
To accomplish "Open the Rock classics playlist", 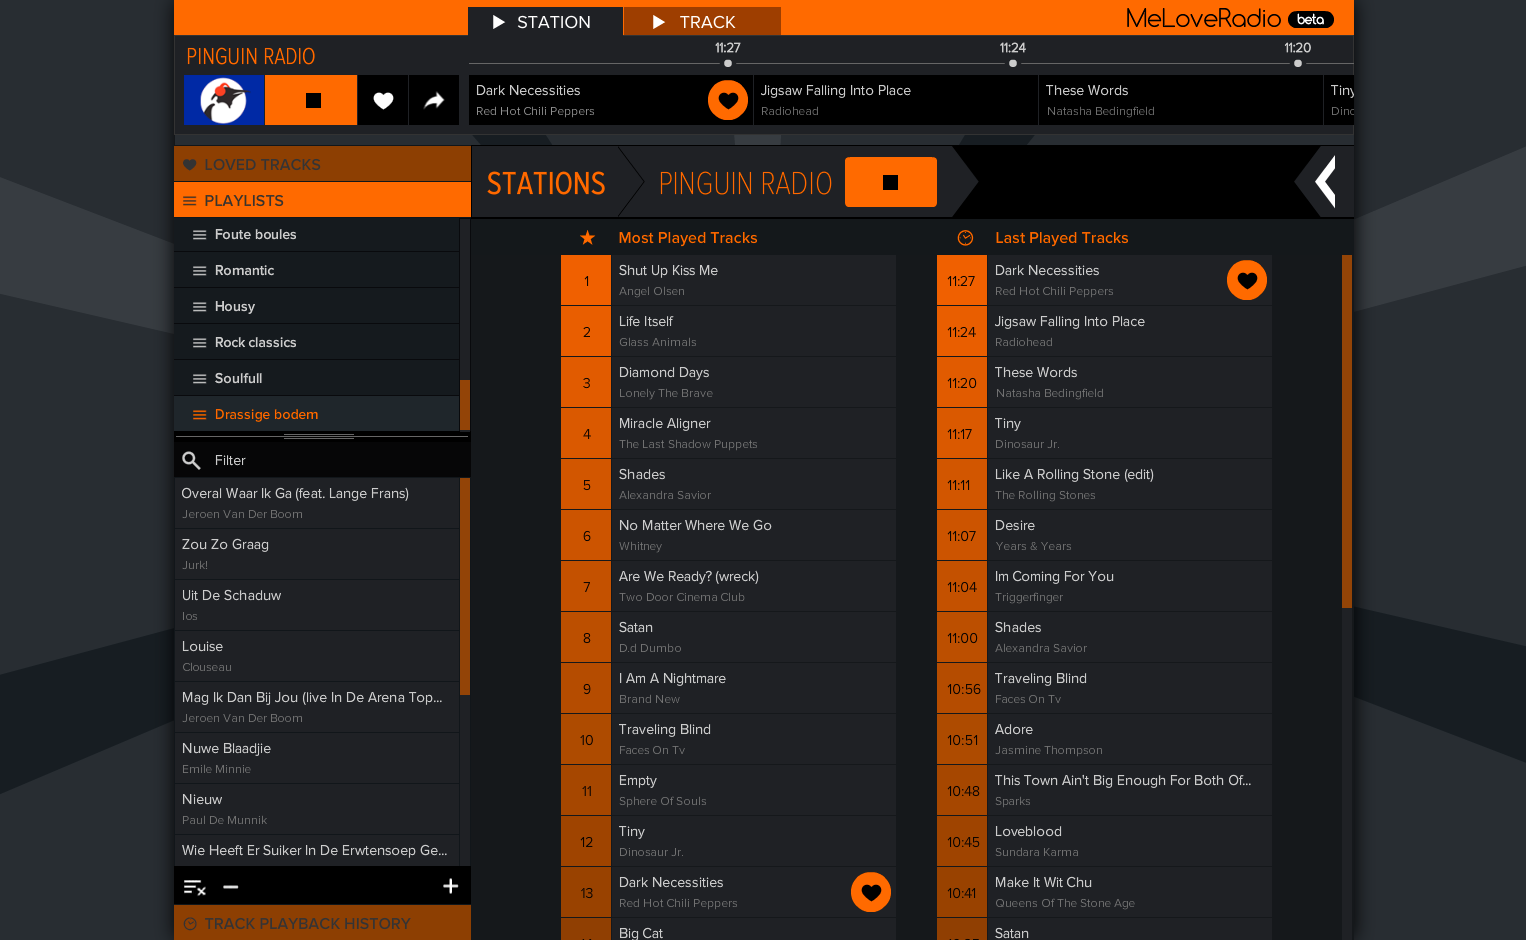I will pyautogui.click(x=316, y=342).
